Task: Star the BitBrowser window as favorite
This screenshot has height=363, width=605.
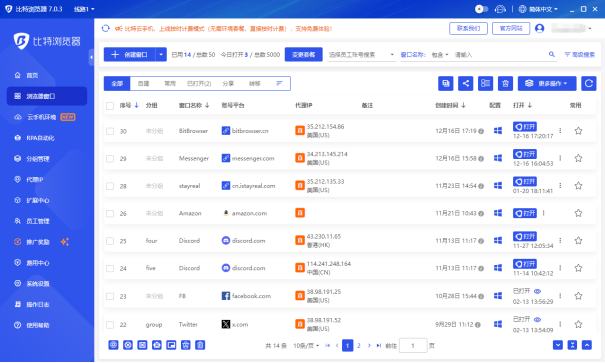Action: click(x=578, y=131)
